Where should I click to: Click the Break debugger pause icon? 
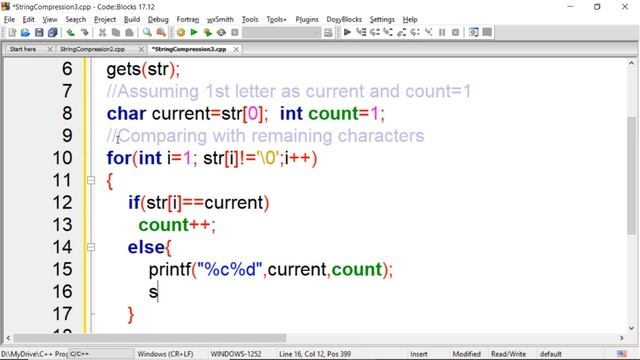pos(442,32)
